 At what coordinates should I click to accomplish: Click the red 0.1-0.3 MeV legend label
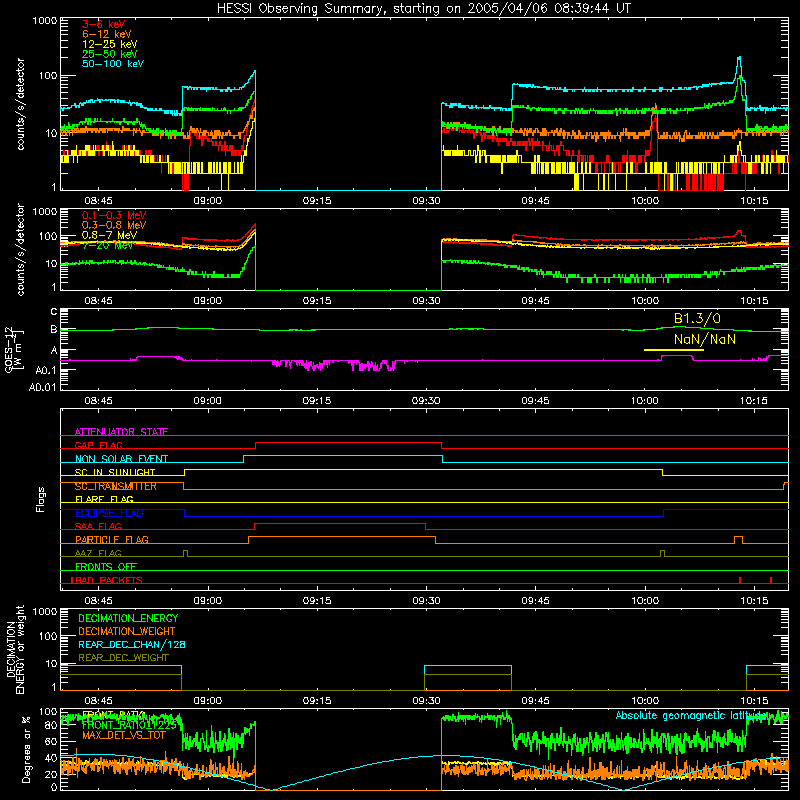[x=114, y=215]
